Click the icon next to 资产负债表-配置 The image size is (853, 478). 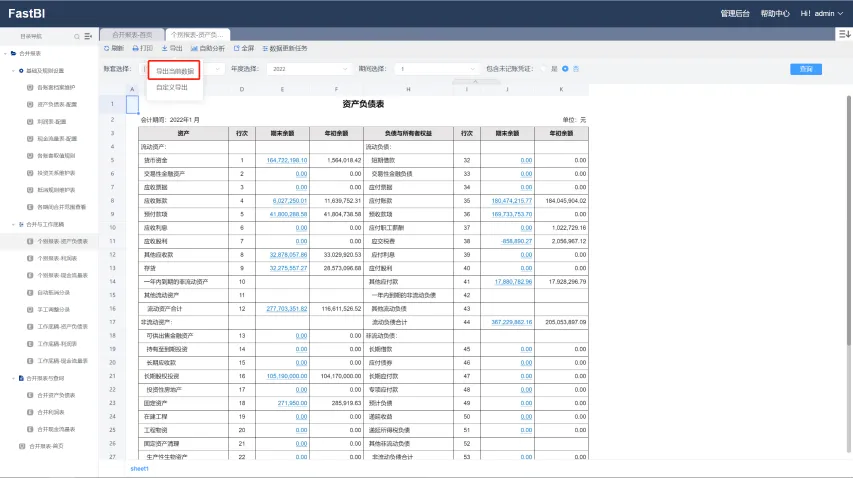(x=30, y=104)
